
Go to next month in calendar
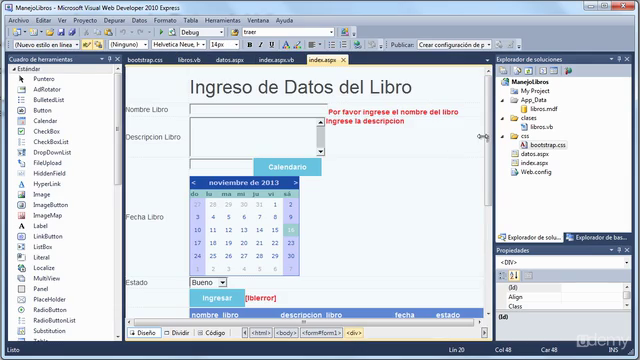pos(296,182)
